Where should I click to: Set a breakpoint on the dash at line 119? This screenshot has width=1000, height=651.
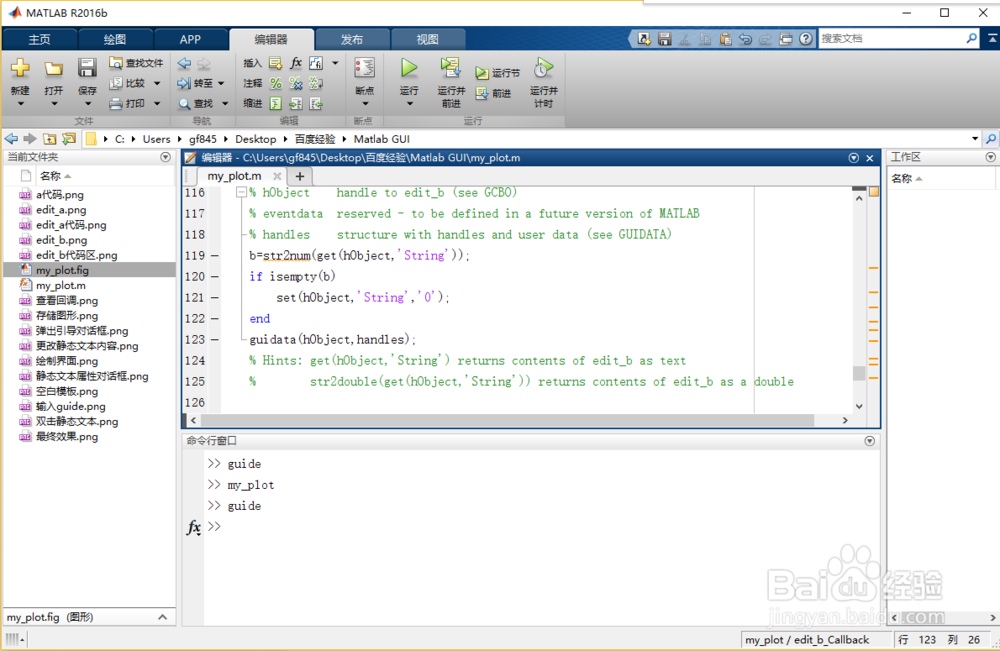pyautogui.click(x=215, y=256)
